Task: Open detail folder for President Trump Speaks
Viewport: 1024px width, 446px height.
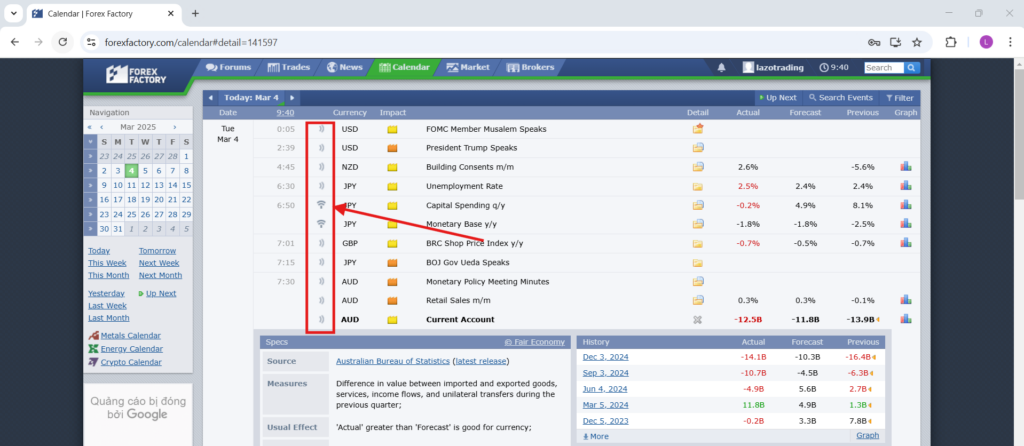Action: (x=697, y=148)
